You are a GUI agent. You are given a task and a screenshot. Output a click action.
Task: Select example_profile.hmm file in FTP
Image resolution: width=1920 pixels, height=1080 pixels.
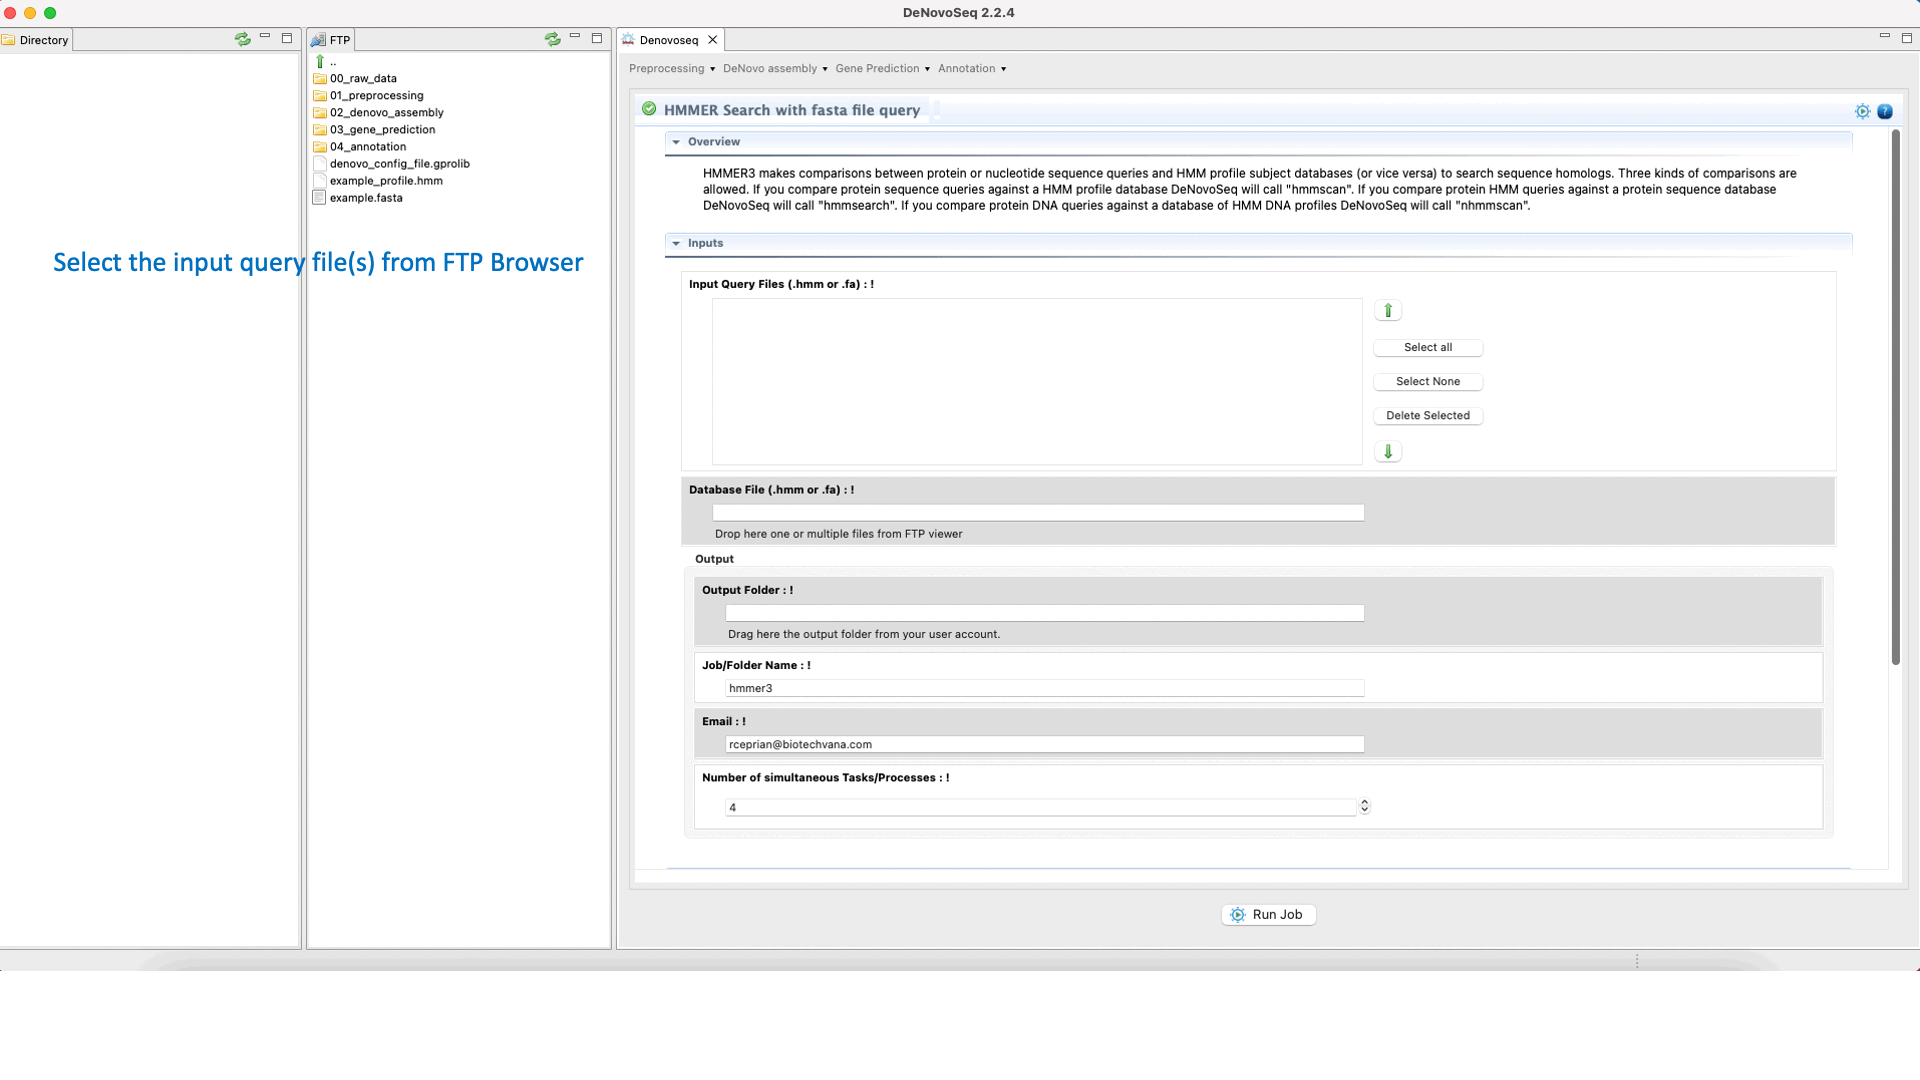pyautogui.click(x=386, y=181)
